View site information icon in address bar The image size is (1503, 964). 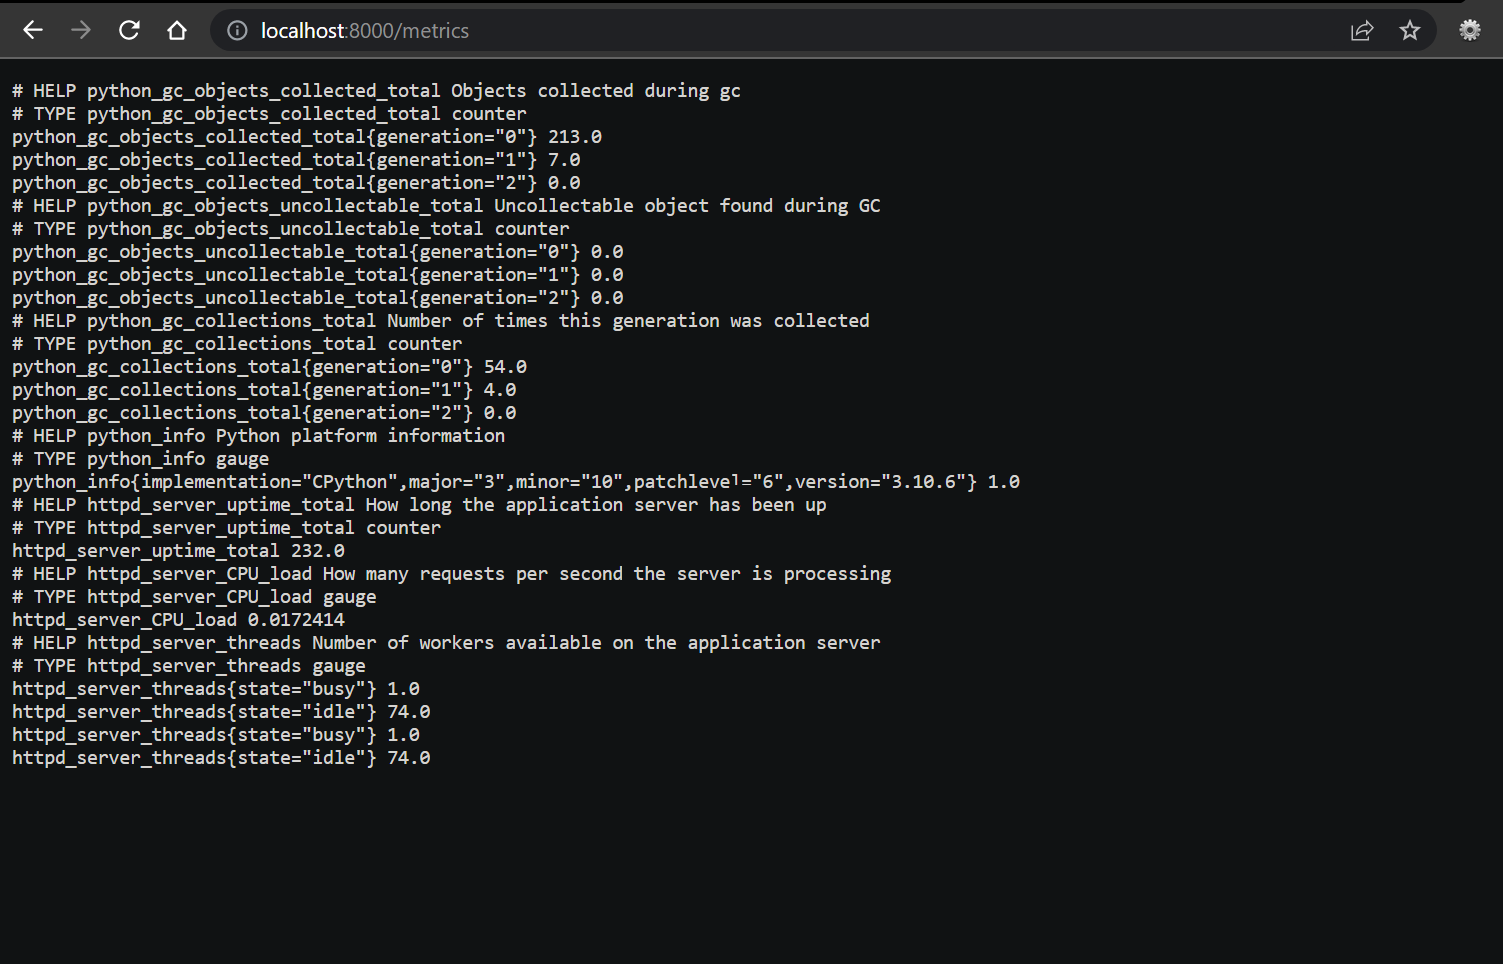237,31
